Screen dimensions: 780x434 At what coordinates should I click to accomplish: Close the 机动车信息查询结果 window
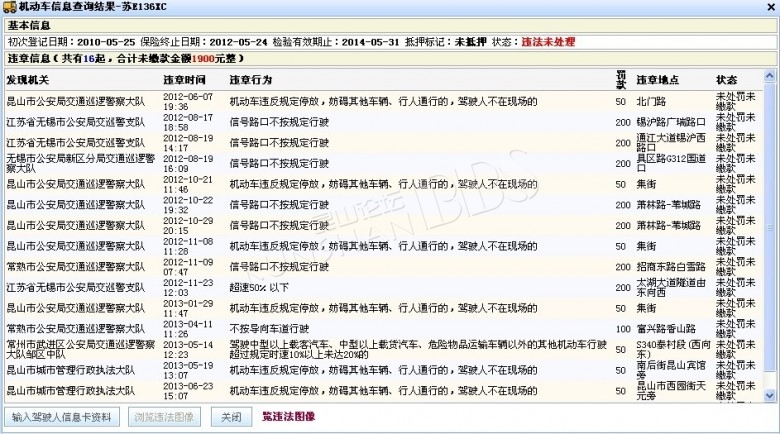[x=766, y=7]
